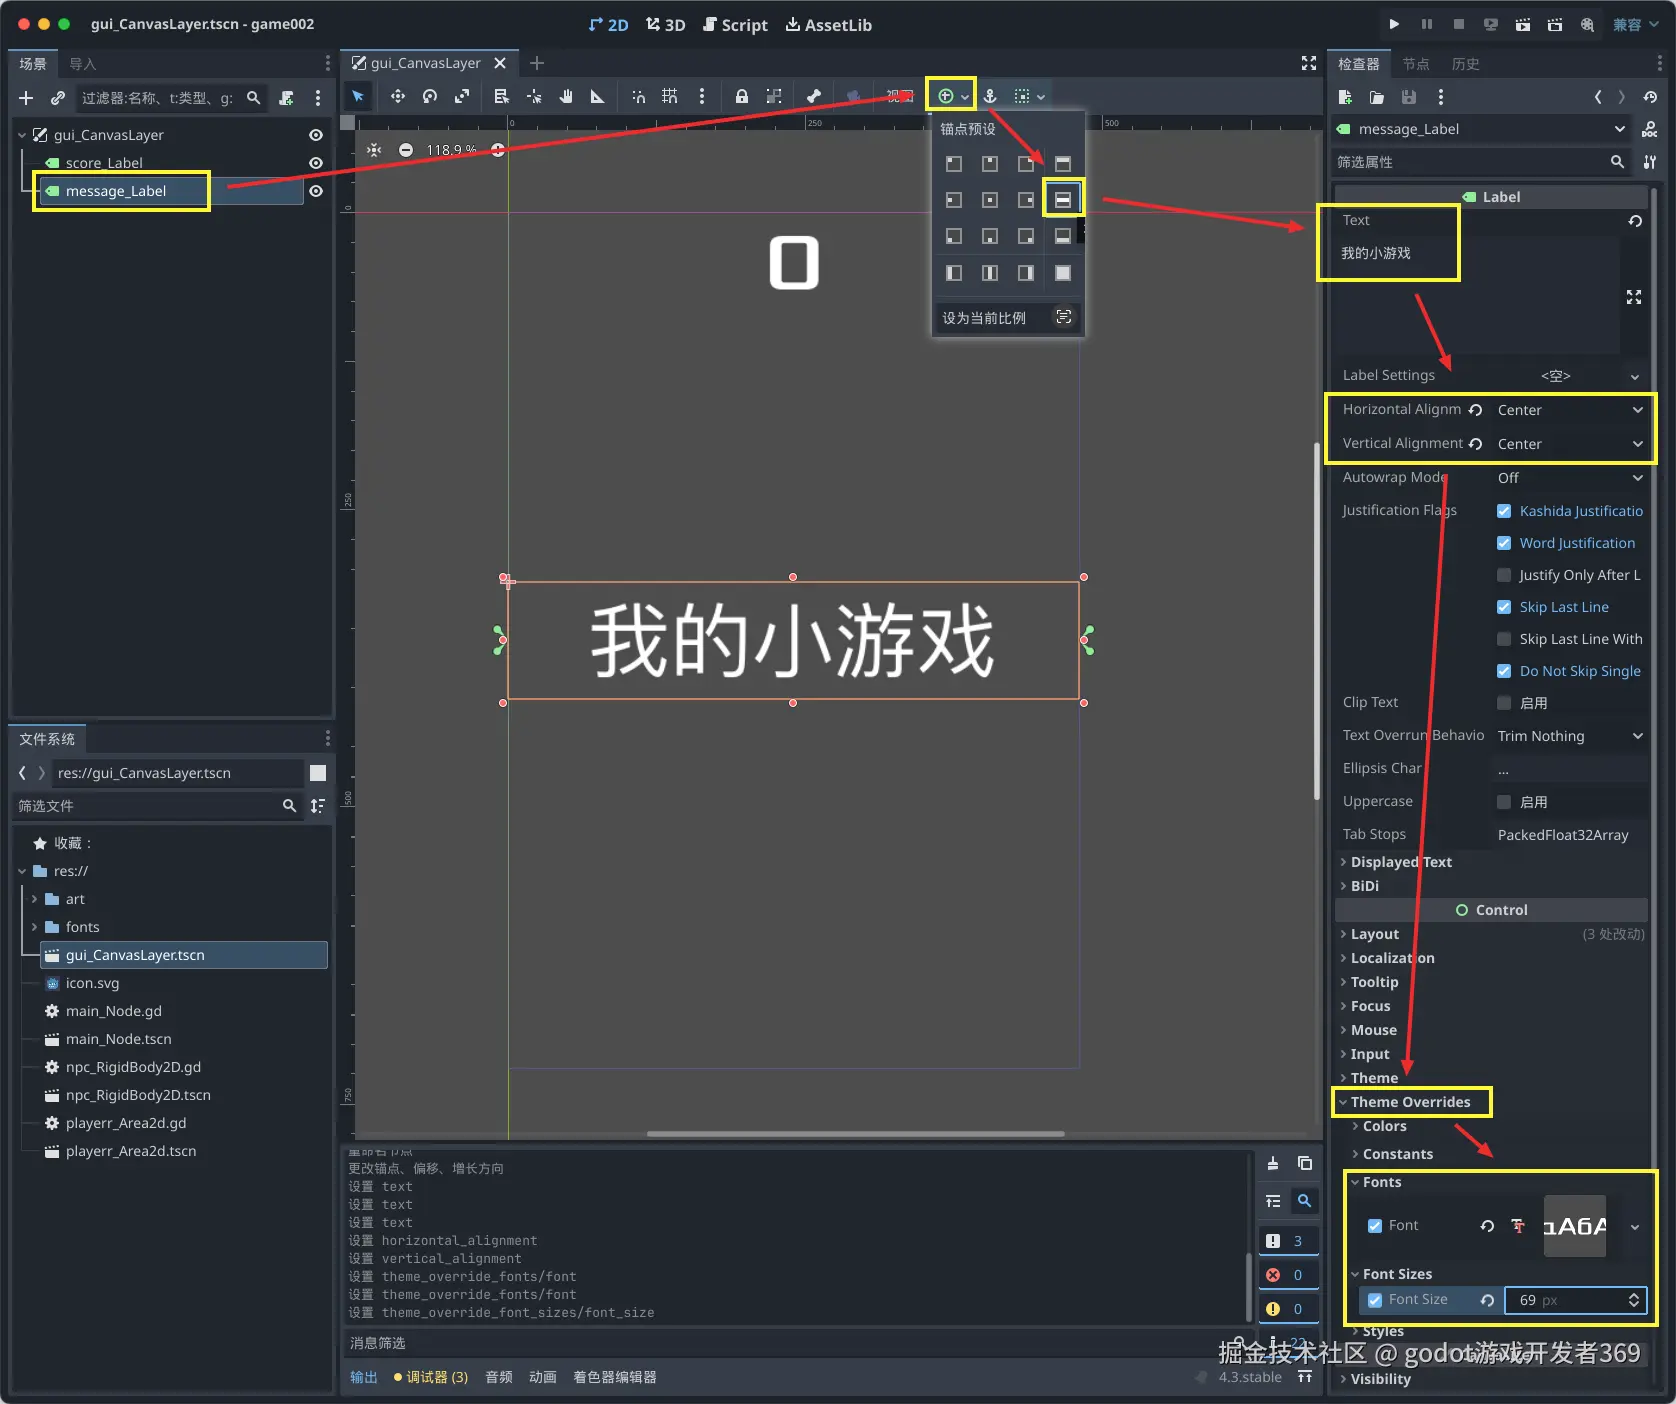Attach a script to the node
The width and height of the screenshot is (1676, 1404).
click(x=286, y=98)
